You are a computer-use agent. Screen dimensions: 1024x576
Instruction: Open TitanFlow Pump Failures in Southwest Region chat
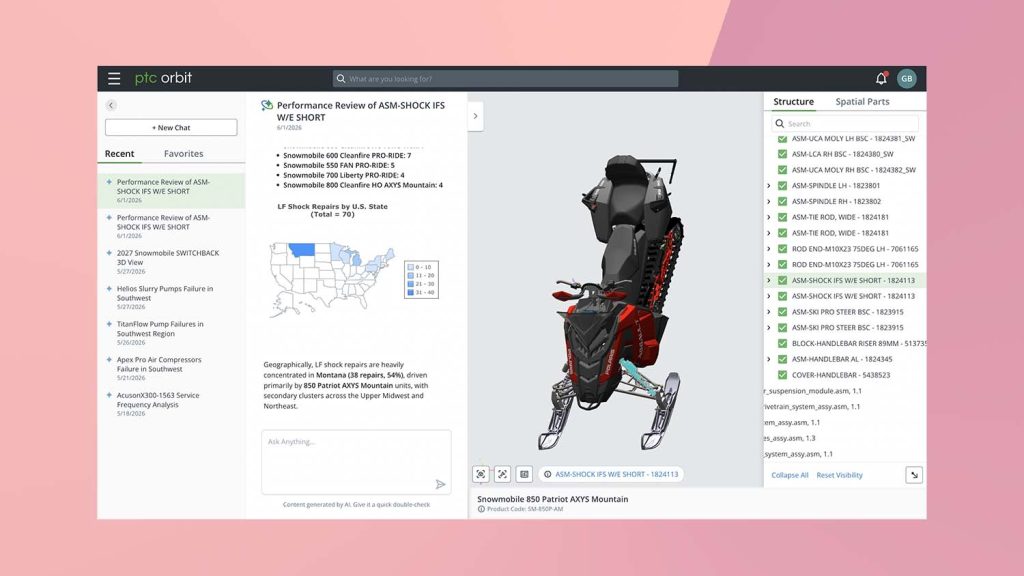171,332
